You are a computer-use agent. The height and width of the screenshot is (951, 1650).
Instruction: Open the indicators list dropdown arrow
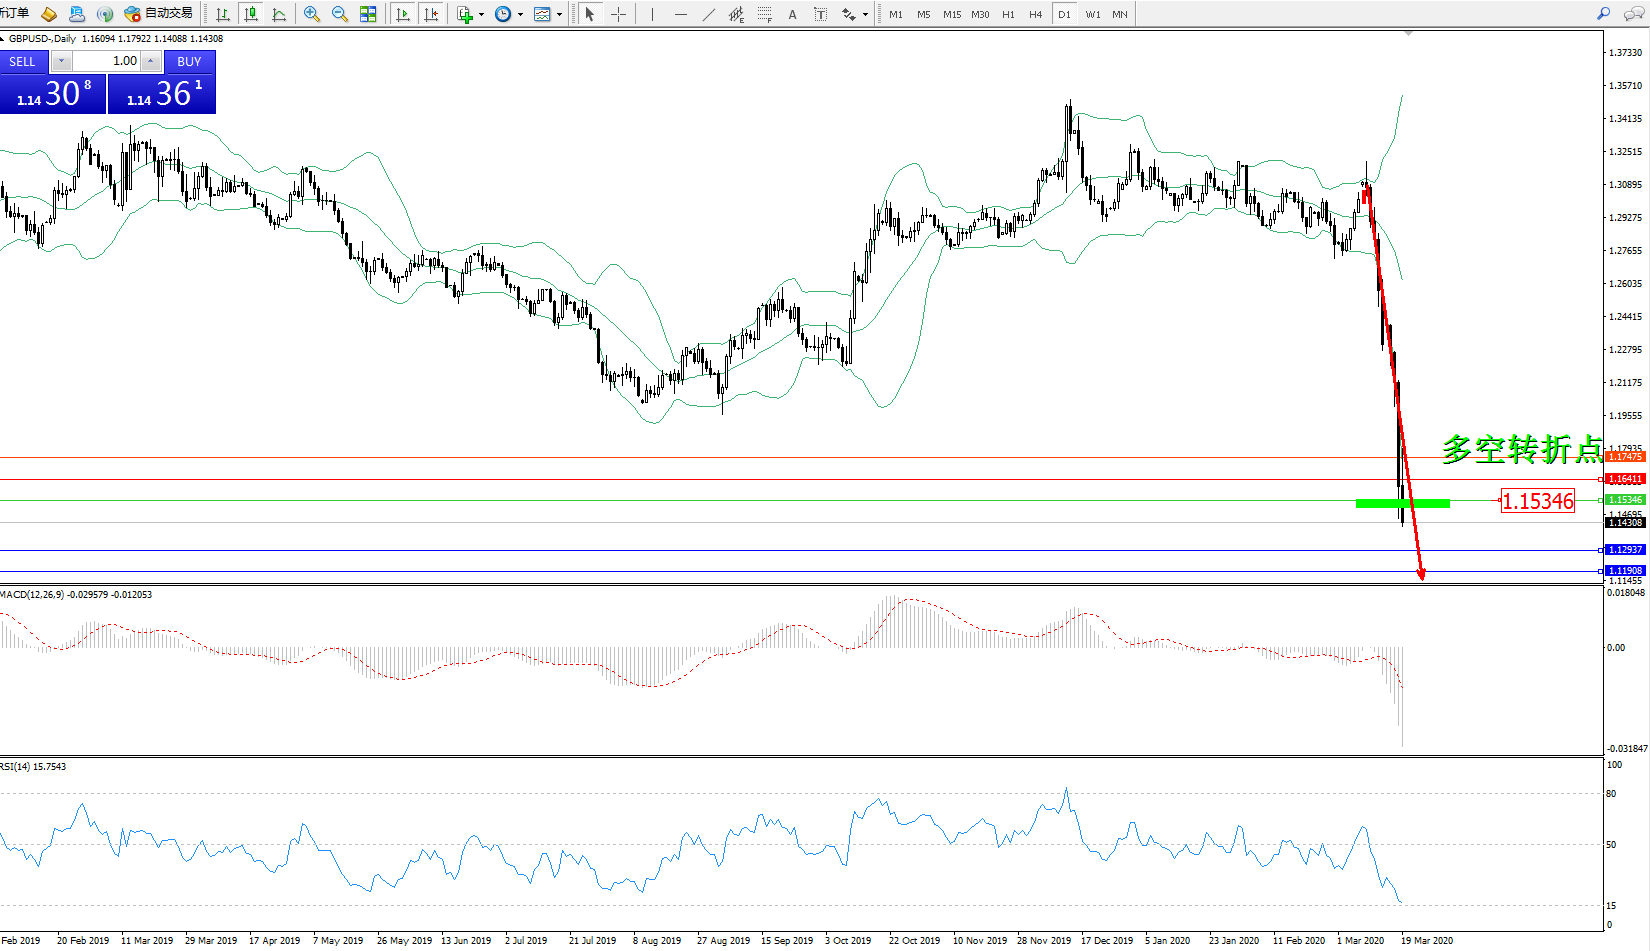coord(481,15)
